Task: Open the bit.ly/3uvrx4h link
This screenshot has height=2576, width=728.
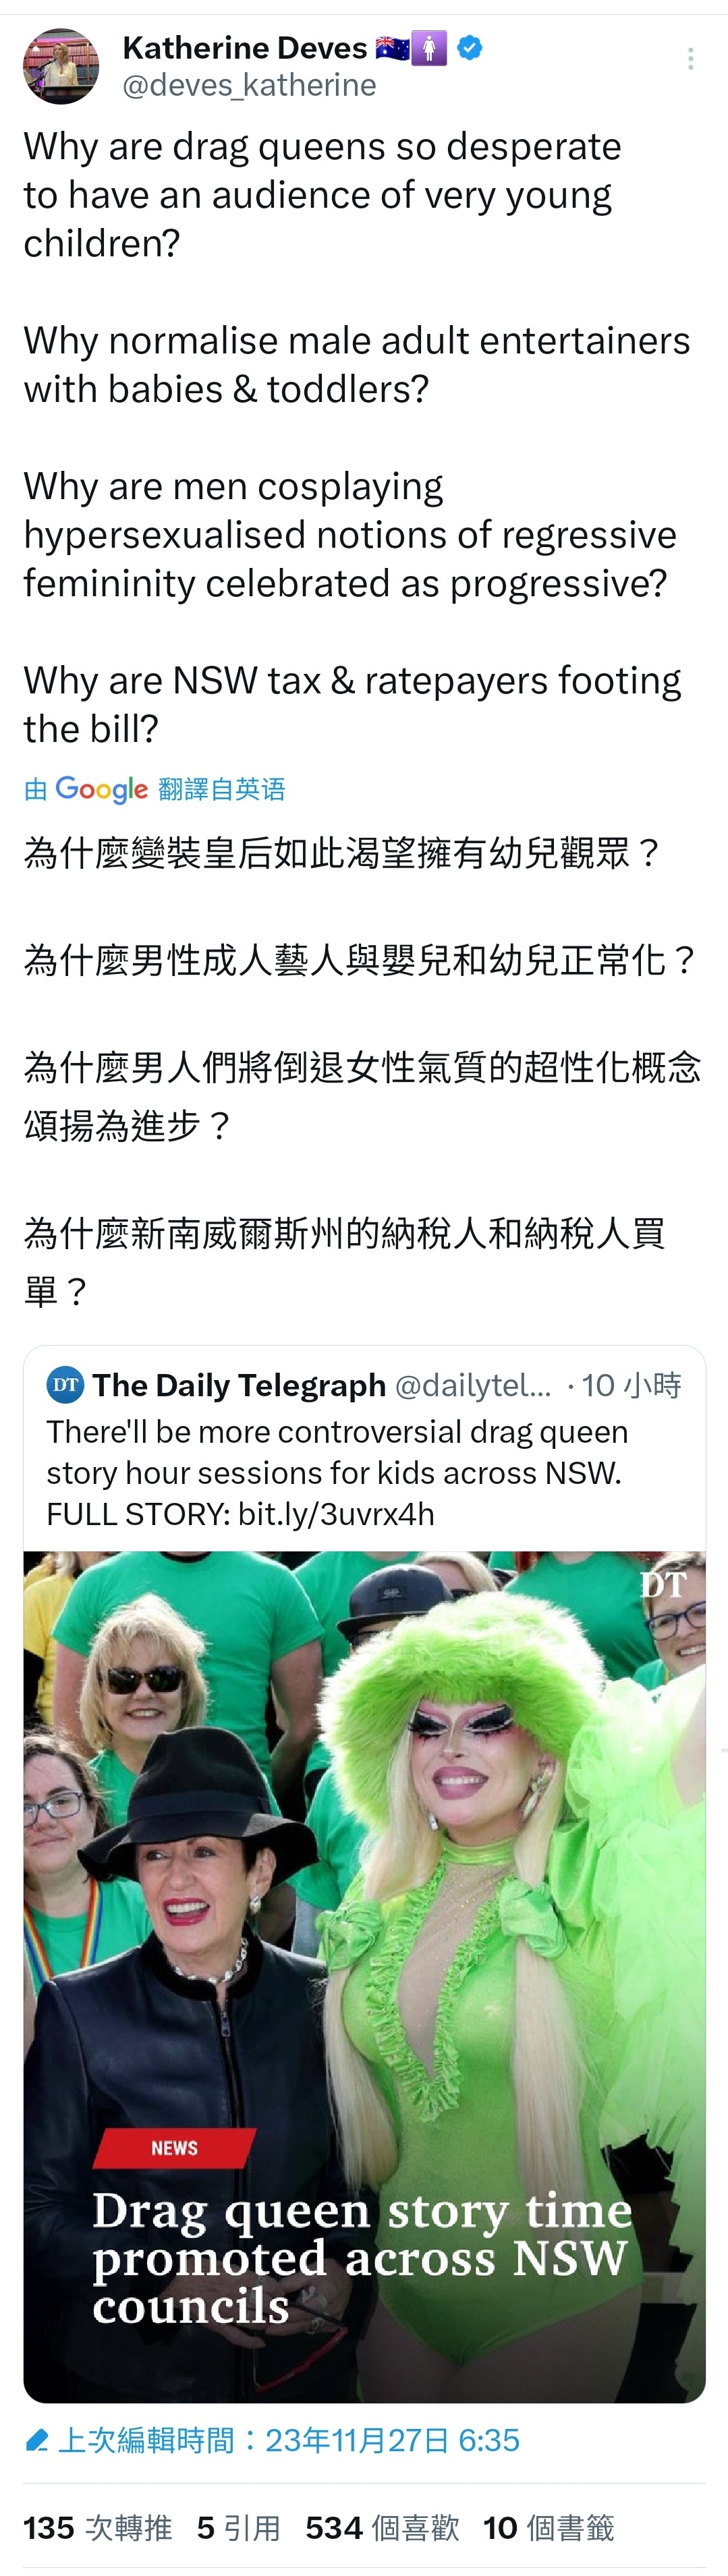Action: pyautogui.click(x=336, y=1514)
